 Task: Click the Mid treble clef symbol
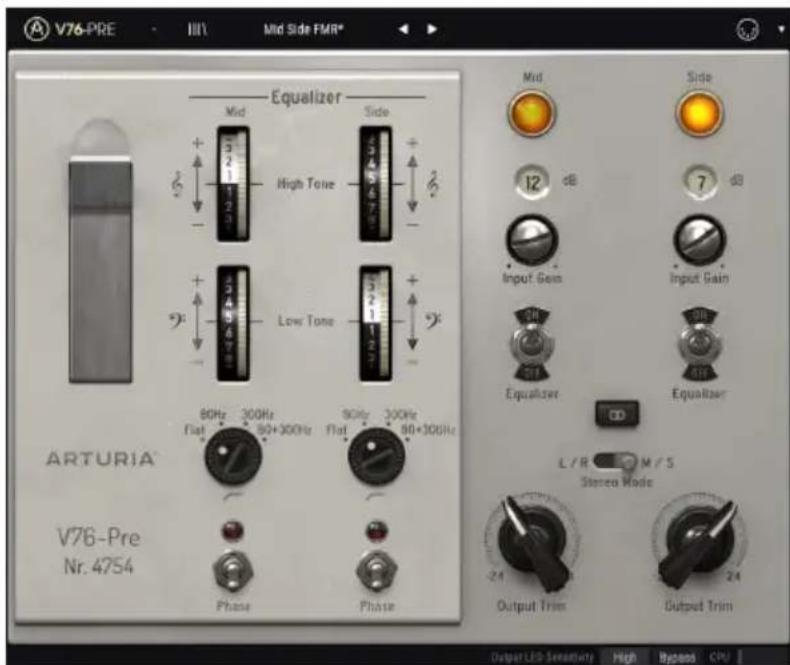(x=177, y=184)
